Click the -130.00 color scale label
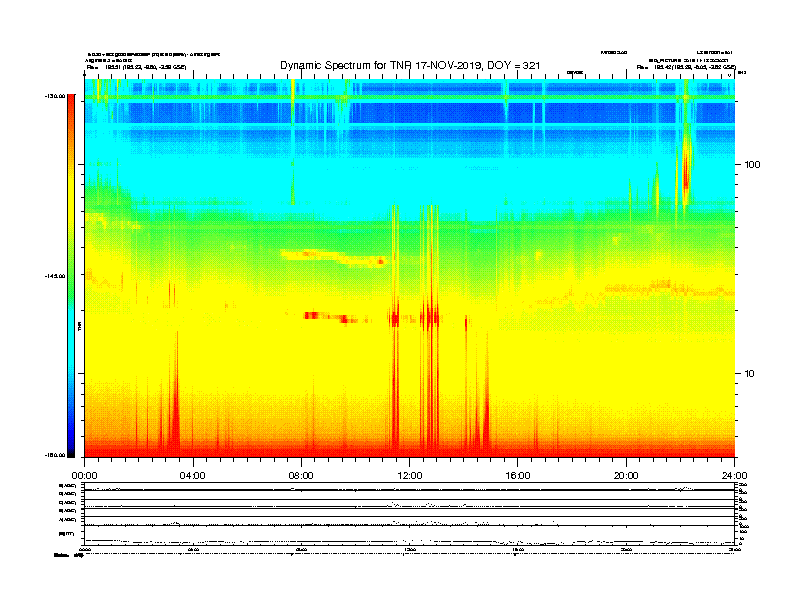792x612 pixels. click(x=55, y=96)
